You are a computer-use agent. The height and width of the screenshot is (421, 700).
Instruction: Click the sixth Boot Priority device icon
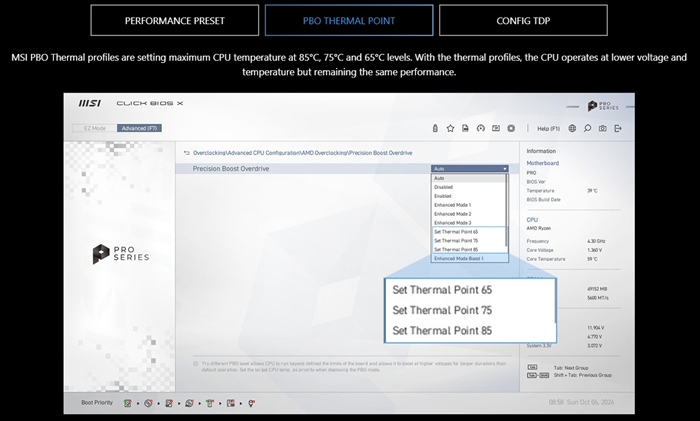click(230, 403)
